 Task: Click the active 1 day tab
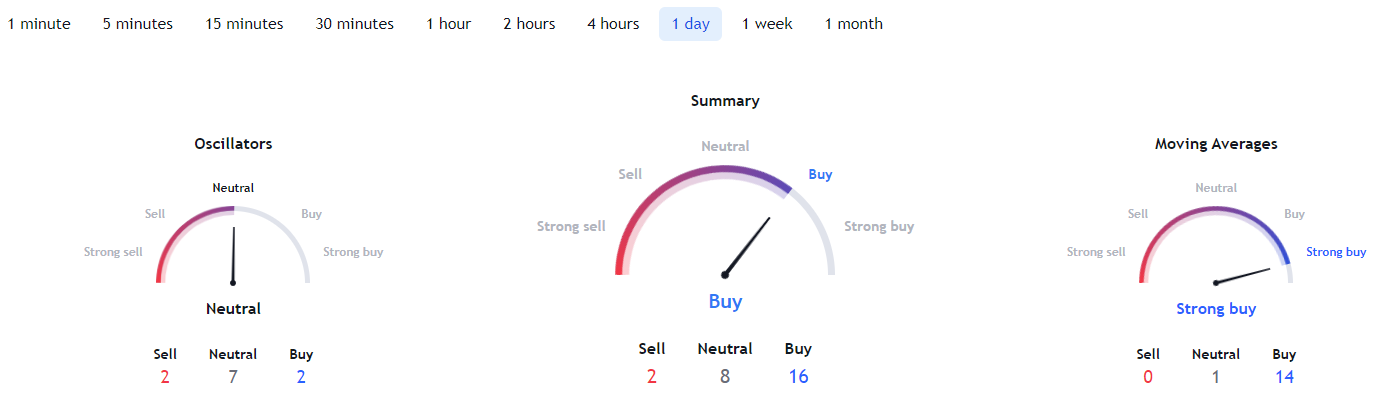(x=690, y=24)
